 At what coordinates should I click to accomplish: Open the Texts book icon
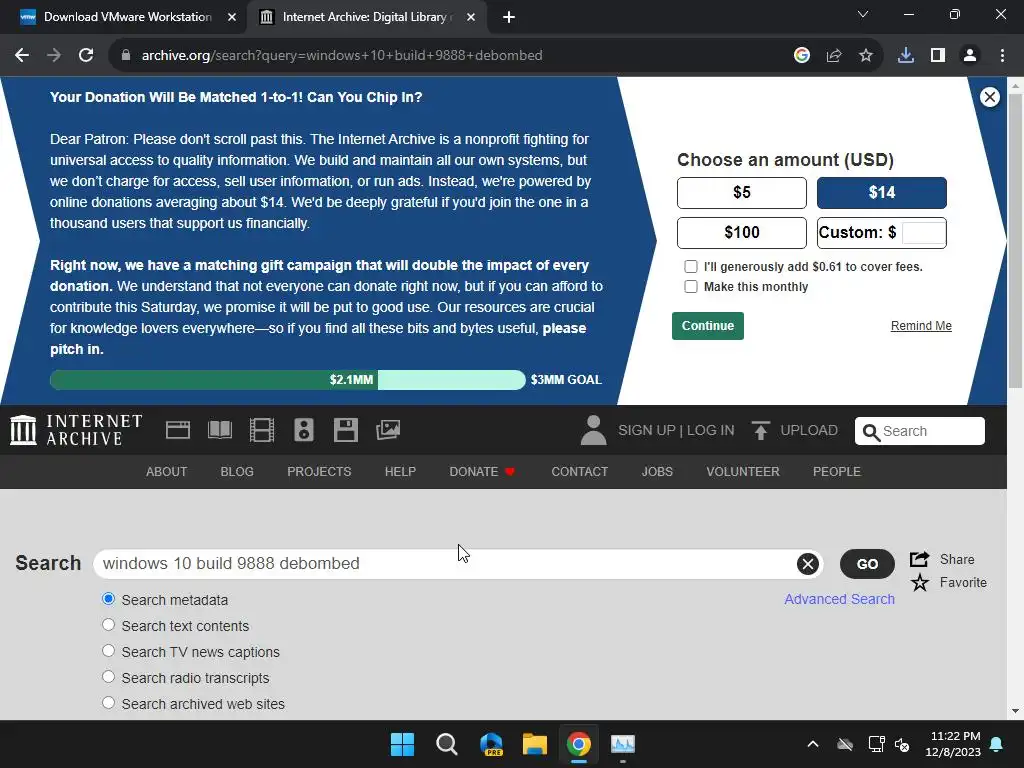pos(219,430)
